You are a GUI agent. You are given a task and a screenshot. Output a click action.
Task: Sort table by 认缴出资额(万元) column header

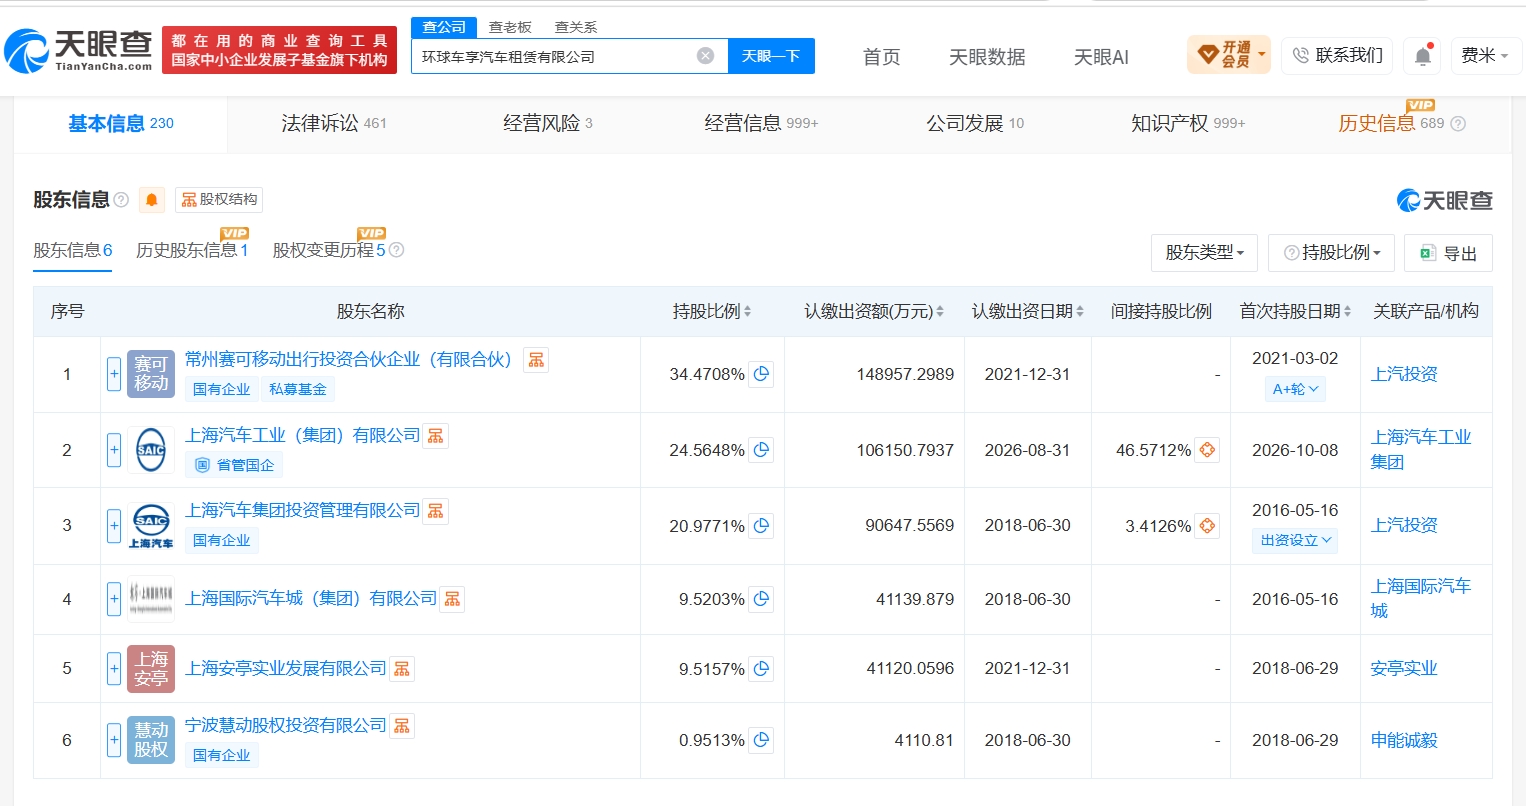874,312
